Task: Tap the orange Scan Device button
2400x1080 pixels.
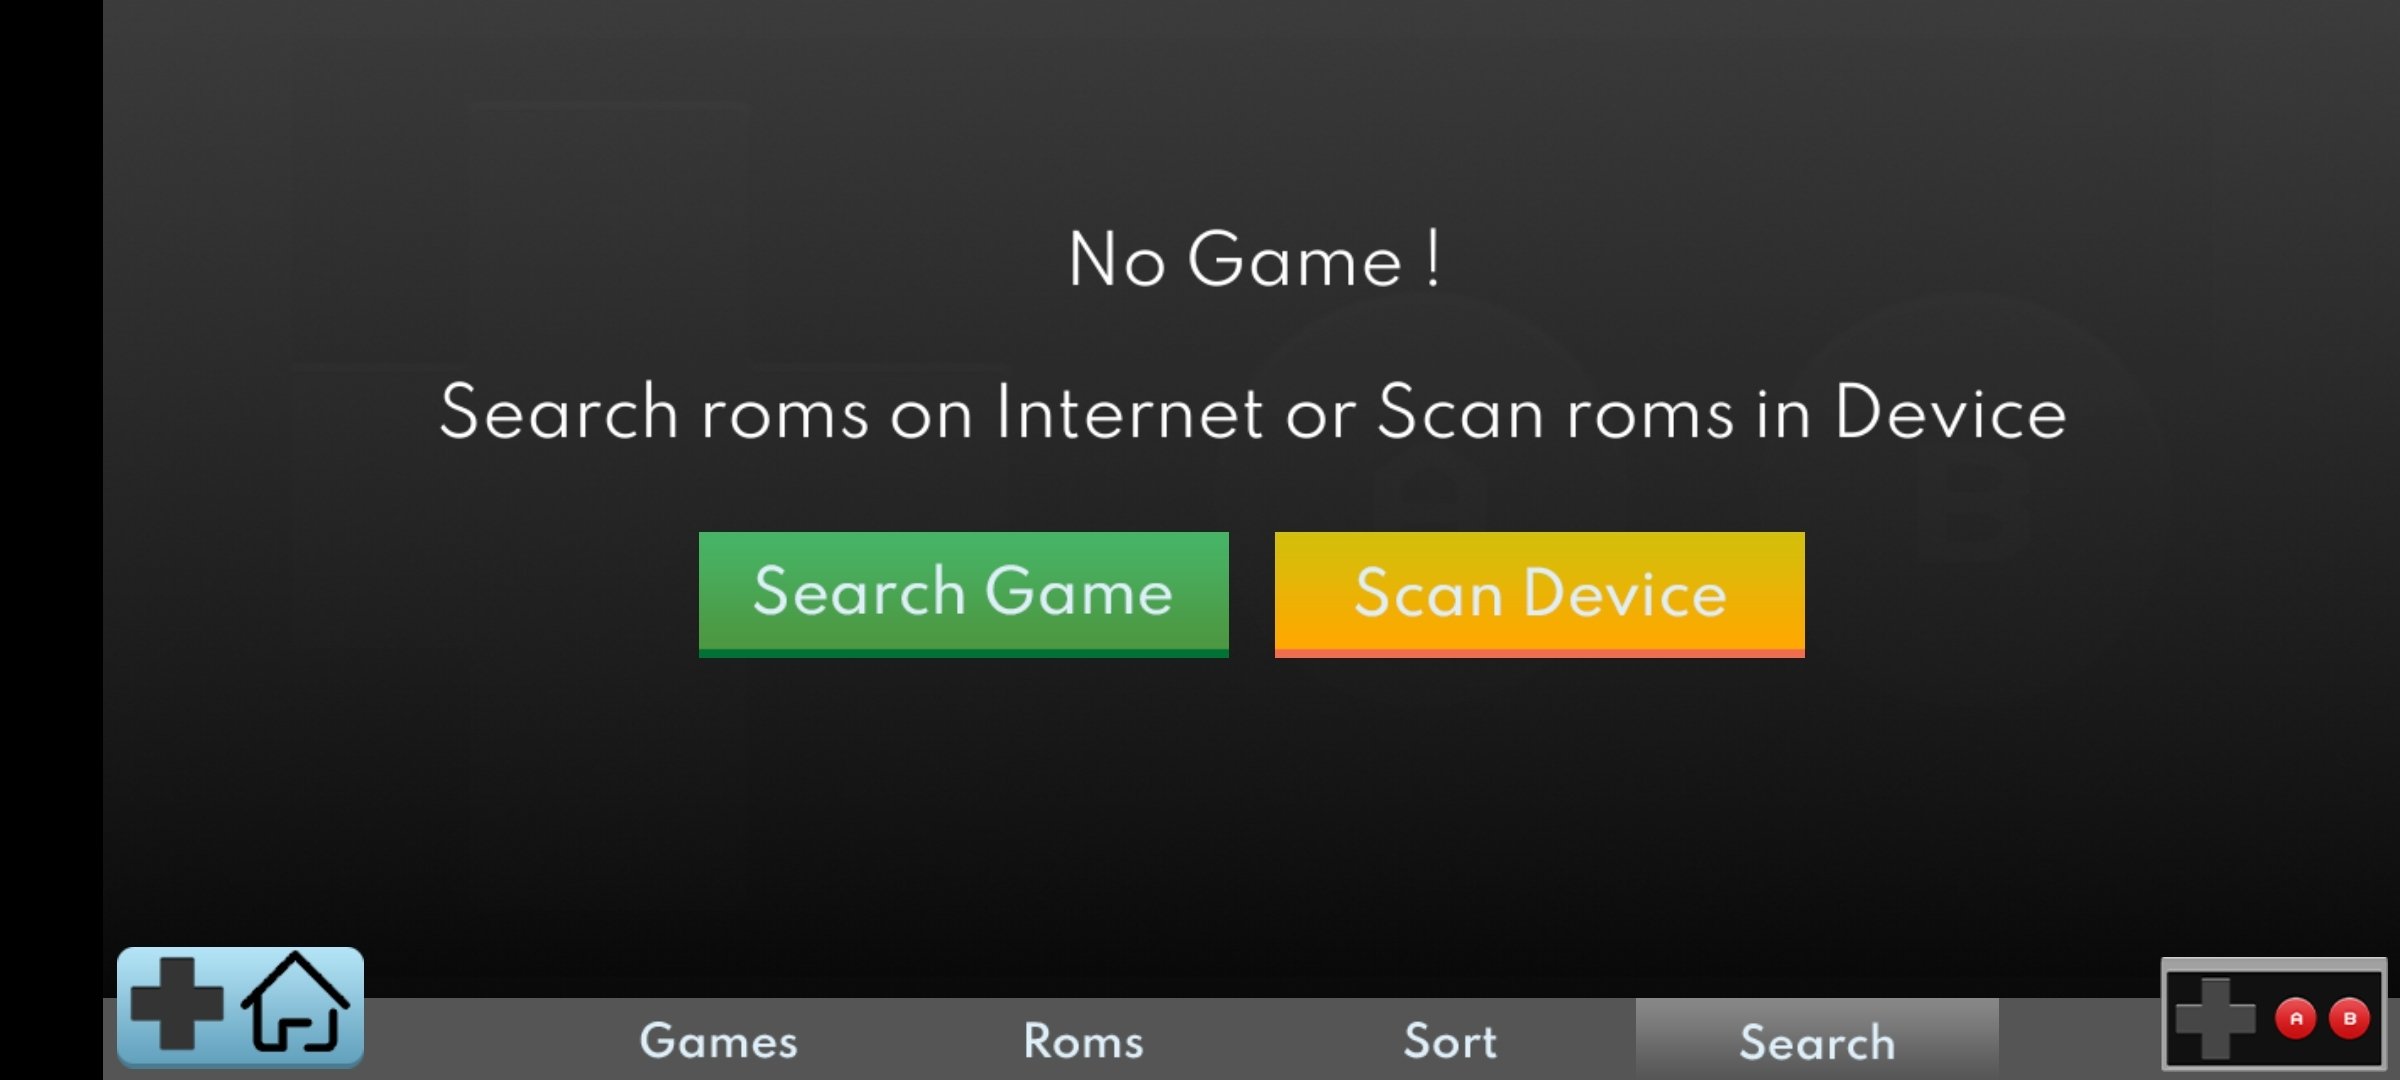Action: click(x=1539, y=594)
